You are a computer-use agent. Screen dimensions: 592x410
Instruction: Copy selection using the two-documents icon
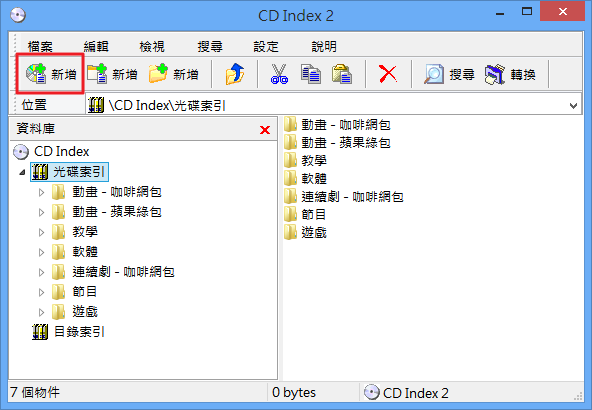click(x=311, y=74)
